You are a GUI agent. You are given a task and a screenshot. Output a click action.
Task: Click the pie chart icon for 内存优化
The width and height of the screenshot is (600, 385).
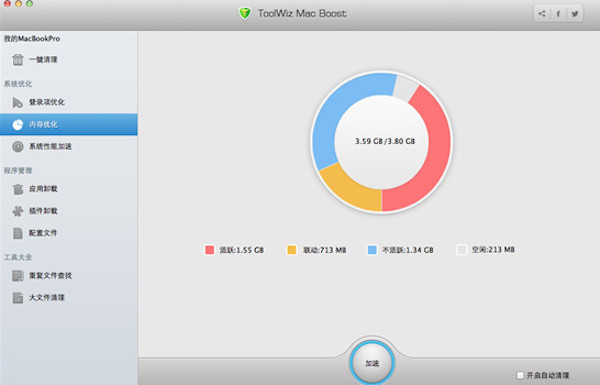[18, 124]
